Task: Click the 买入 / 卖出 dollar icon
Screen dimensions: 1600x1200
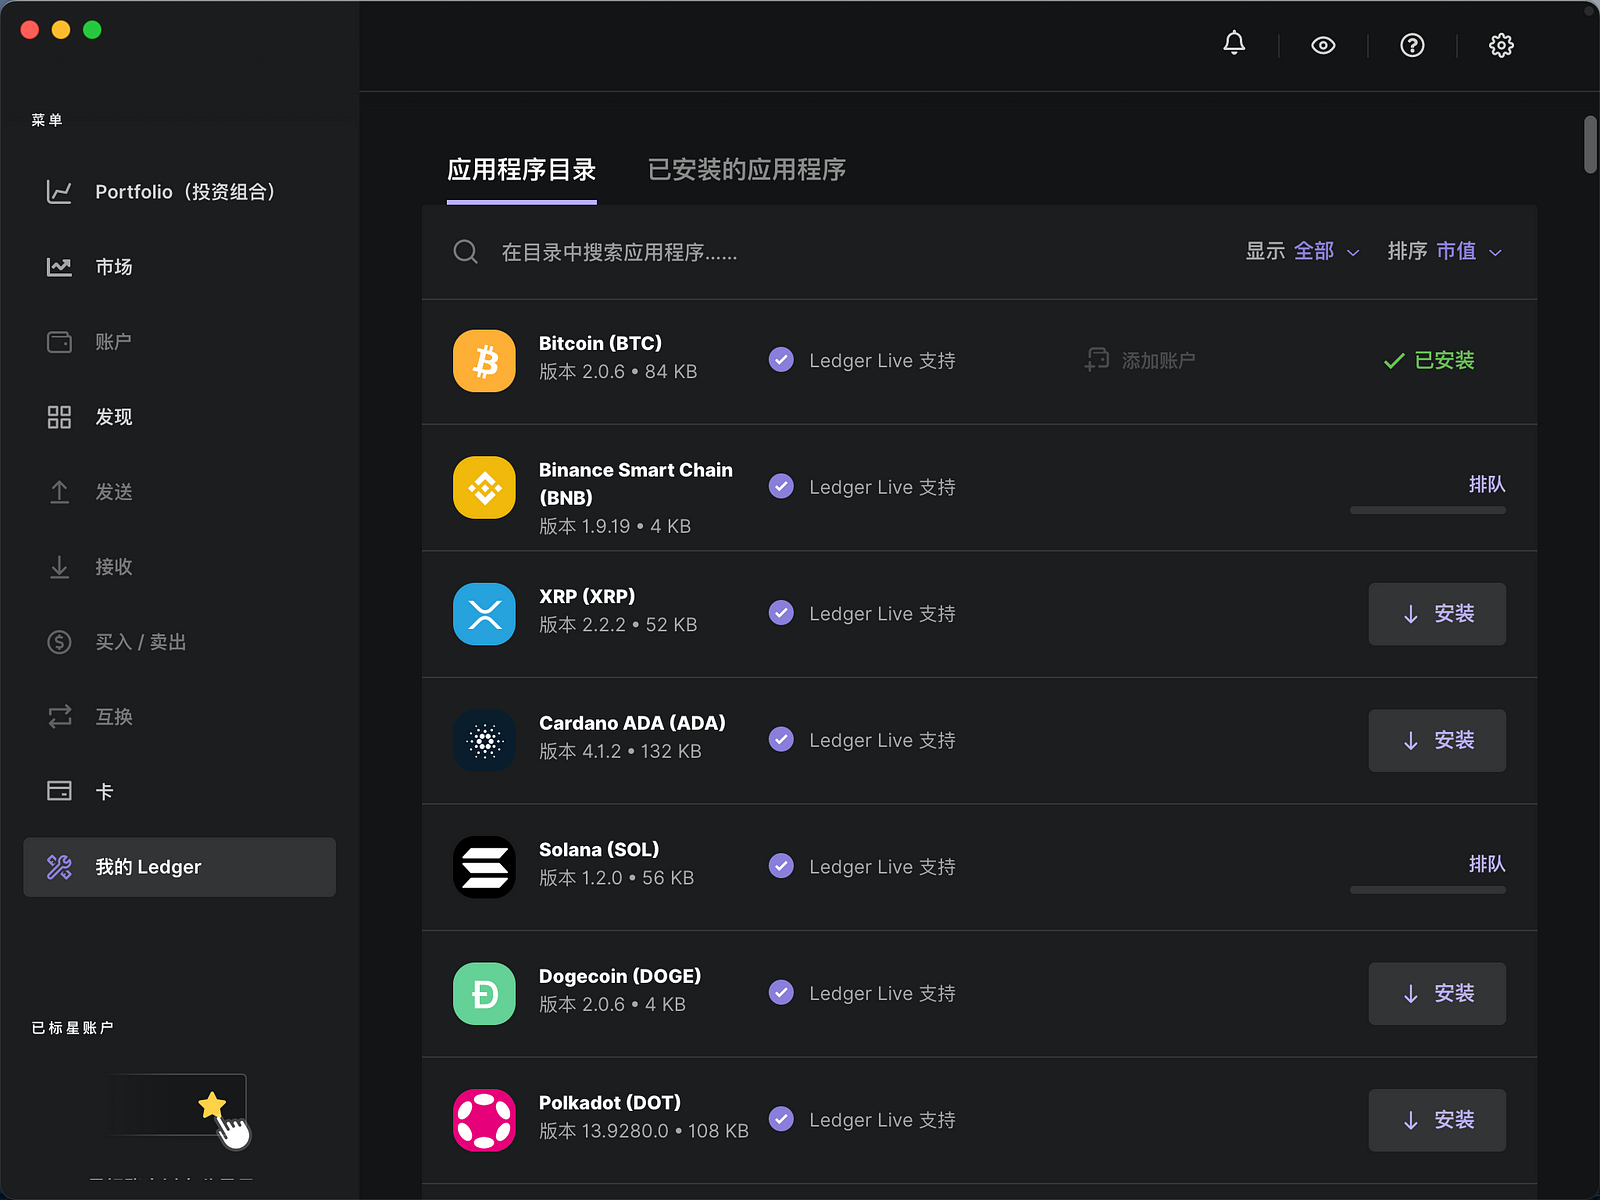Action: 59,642
